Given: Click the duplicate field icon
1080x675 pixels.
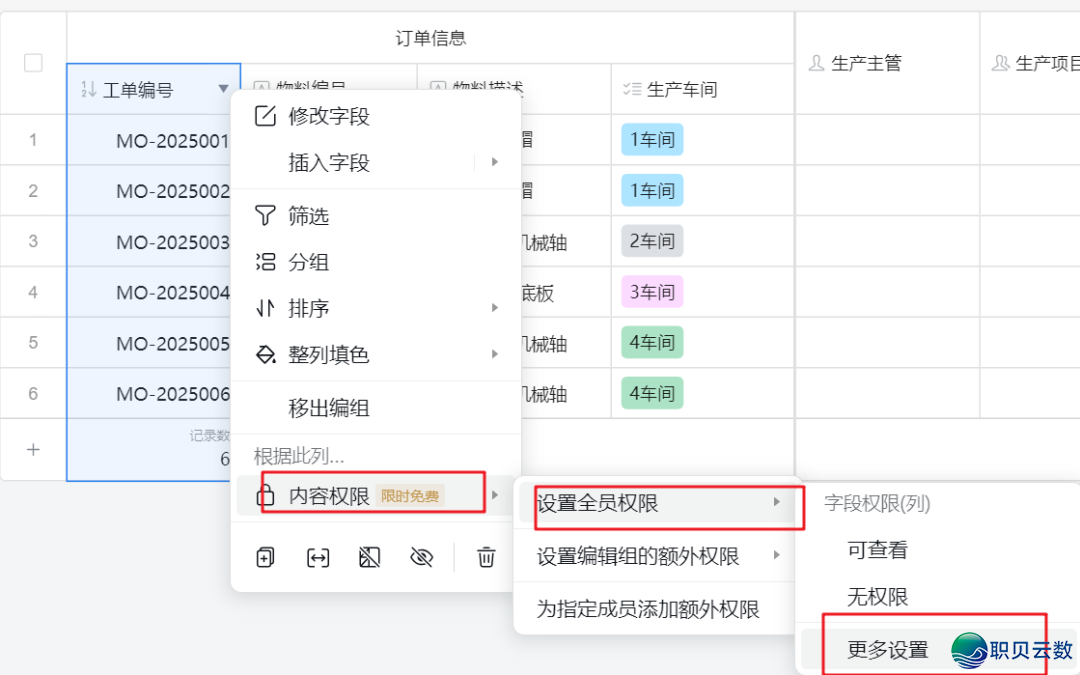Looking at the screenshot, I should (265, 558).
